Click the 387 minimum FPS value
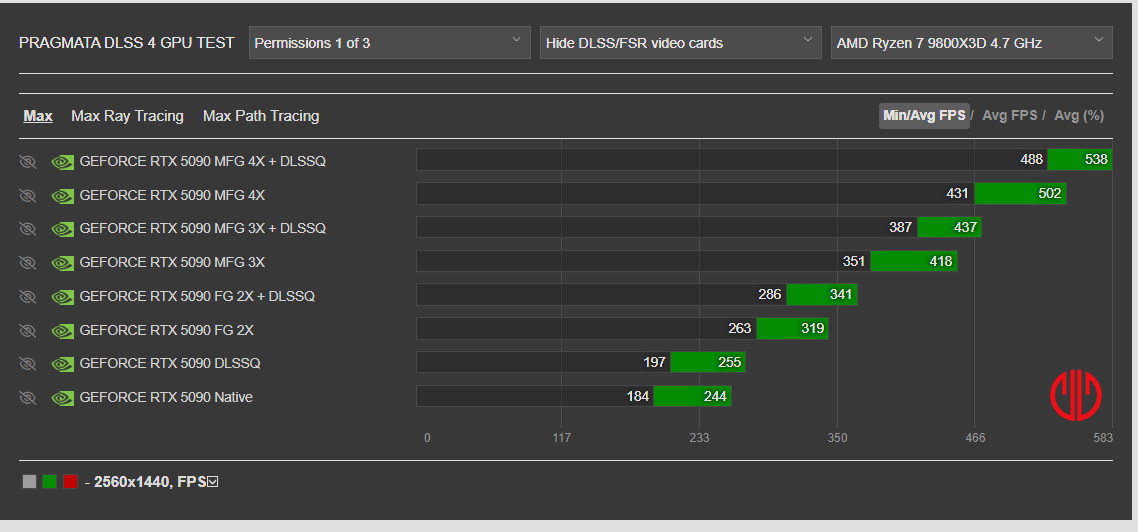1138x532 pixels. (x=900, y=227)
